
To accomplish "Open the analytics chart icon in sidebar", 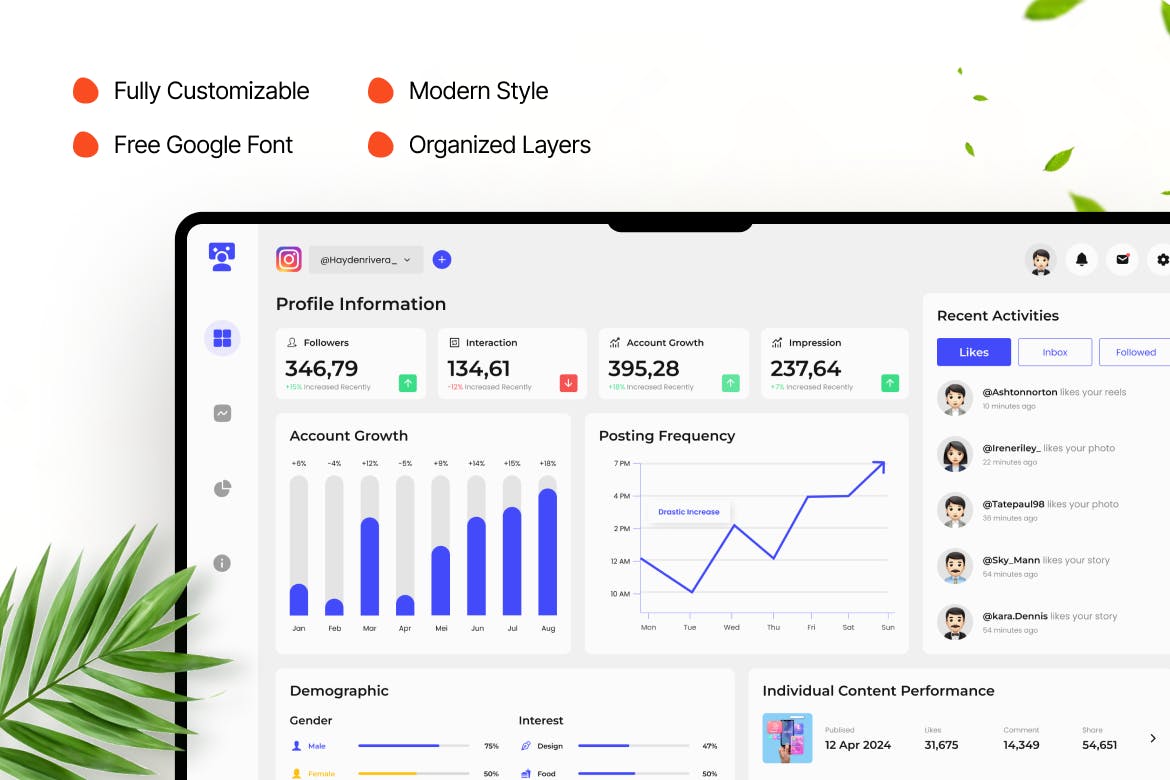I will tap(222, 413).
